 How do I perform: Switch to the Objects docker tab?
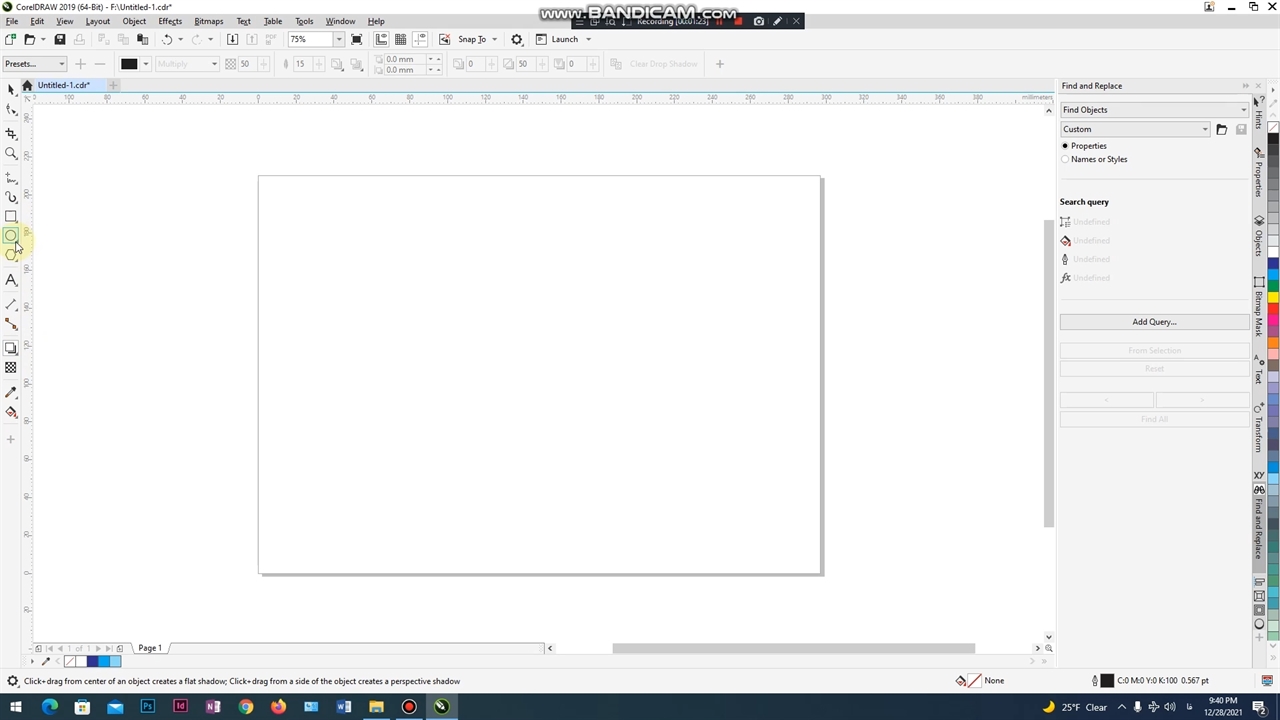[1259, 236]
